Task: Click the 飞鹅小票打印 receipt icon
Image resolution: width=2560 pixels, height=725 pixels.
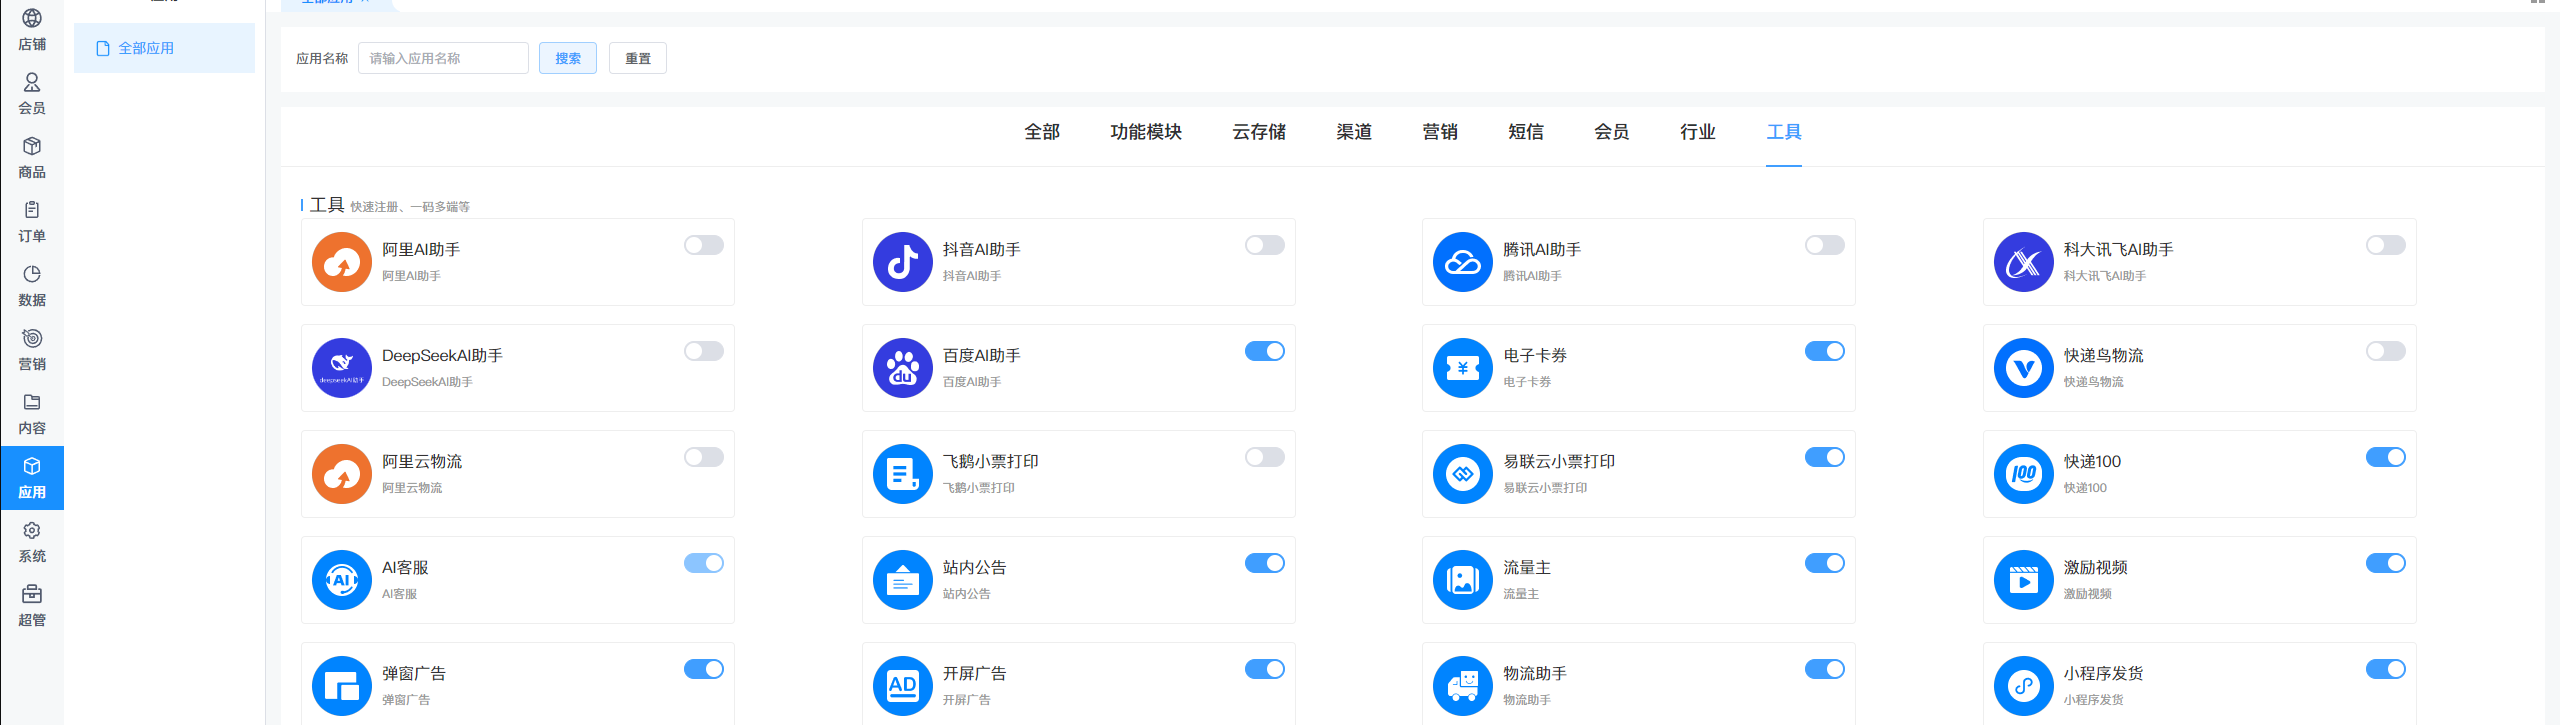Action: pos(903,474)
